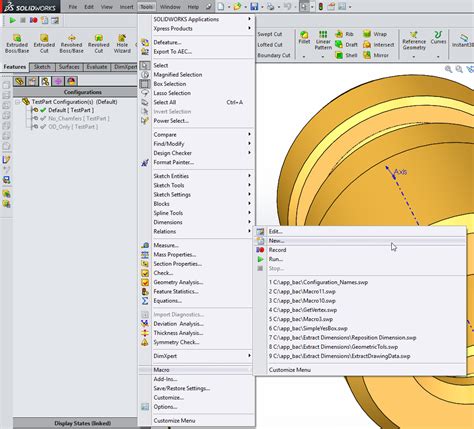
Task: Select the Rib feature tool
Action: click(344, 34)
